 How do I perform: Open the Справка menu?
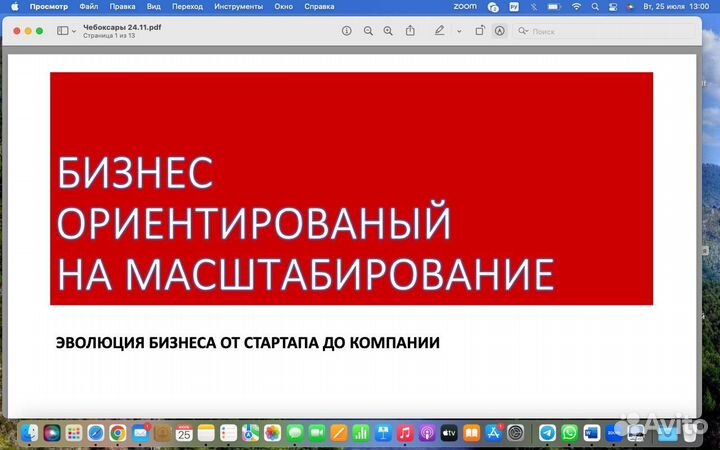coord(319,6)
